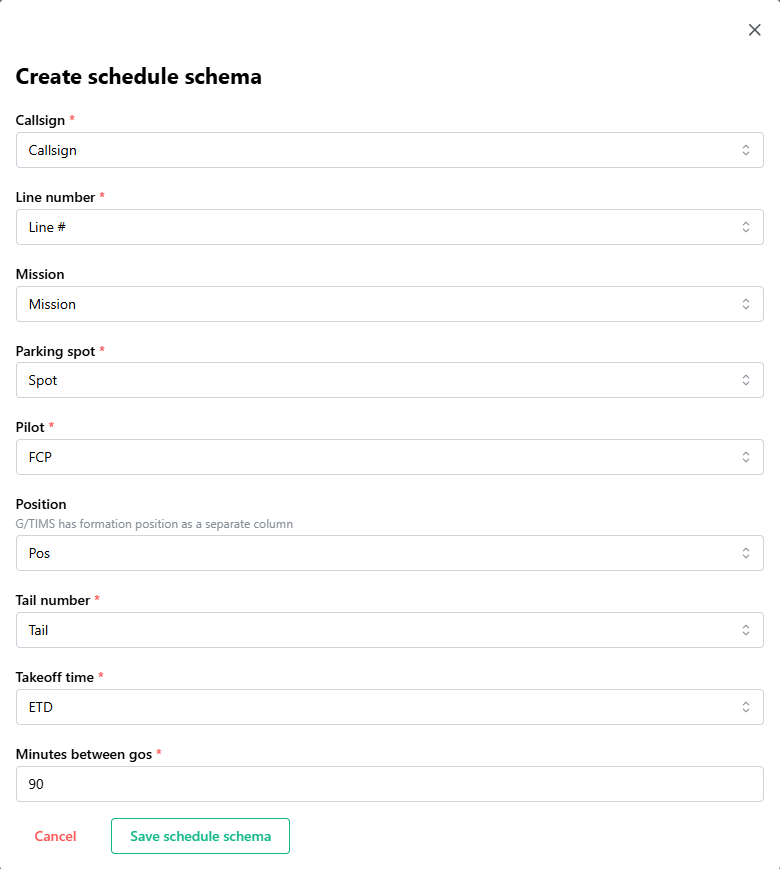The width and height of the screenshot is (780, 869).
Task: Open the ETD takeoff time dropdown
Action: 380,707
